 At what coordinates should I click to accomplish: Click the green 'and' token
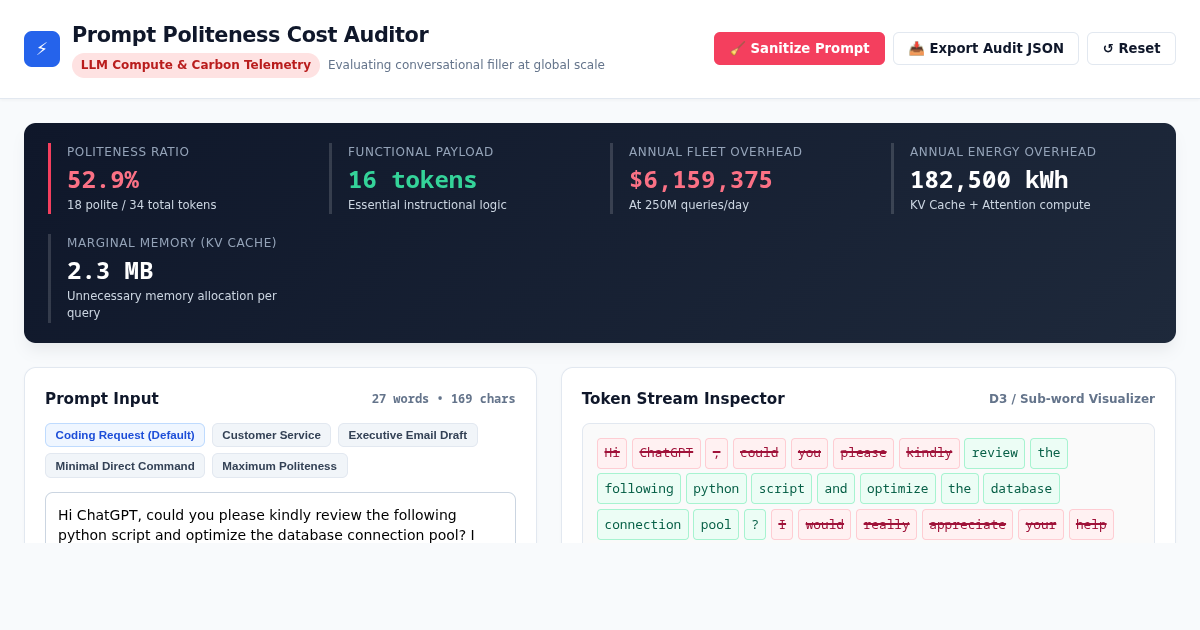pos(836,489)
